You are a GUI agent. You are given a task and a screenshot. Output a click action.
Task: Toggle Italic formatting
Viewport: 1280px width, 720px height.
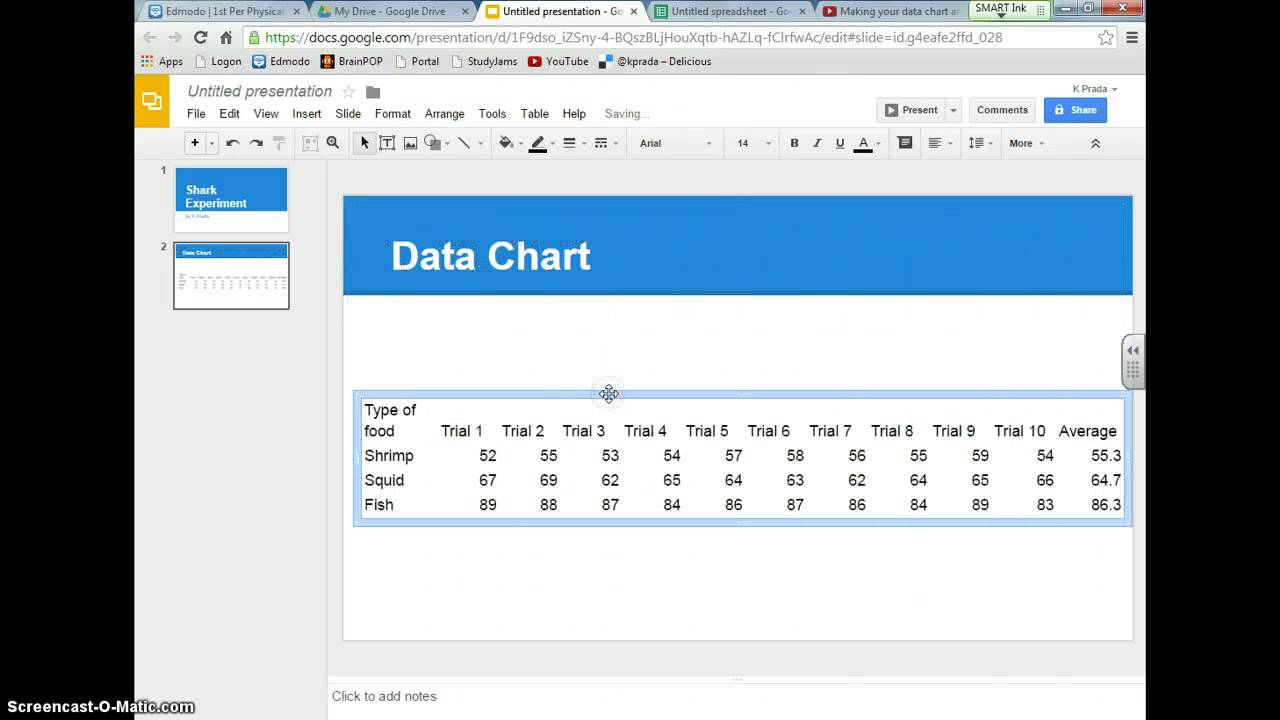tap(817, 143)
